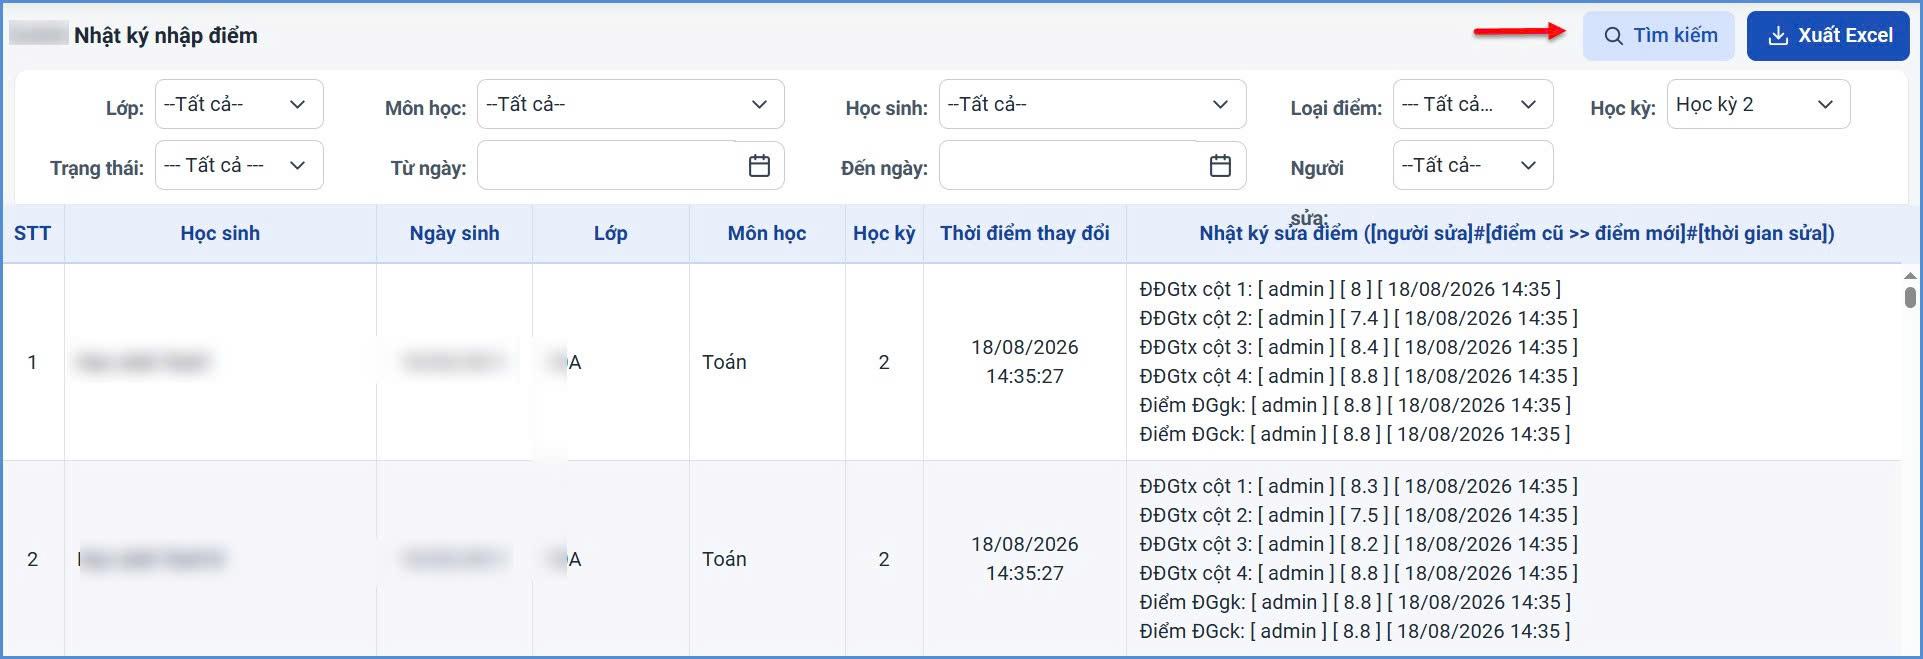
Task: Click STT number 1 cell
Action: pos(32,362)
